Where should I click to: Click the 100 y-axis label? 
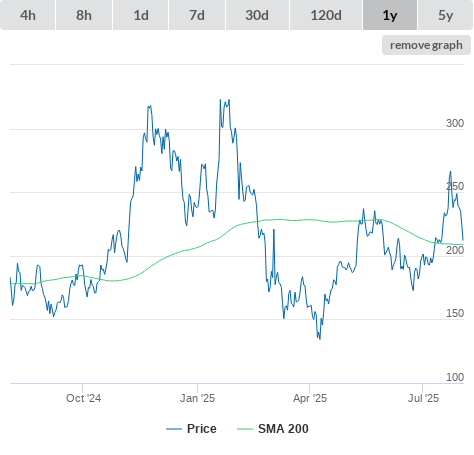point(455,377)
